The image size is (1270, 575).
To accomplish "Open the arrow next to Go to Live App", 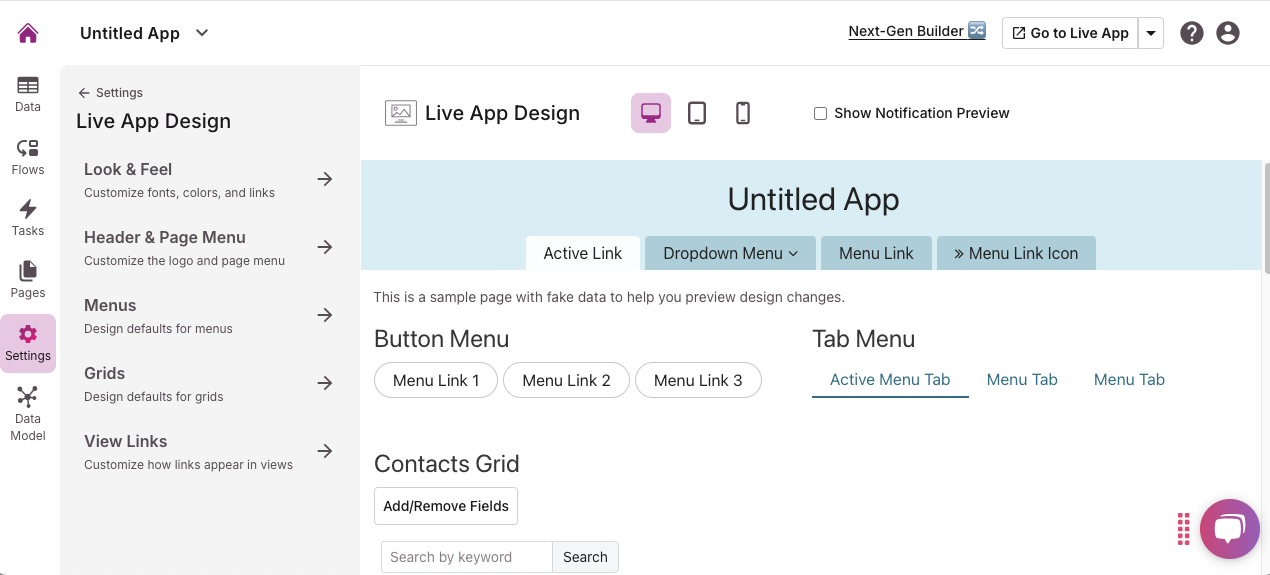I will point(1151,33).
